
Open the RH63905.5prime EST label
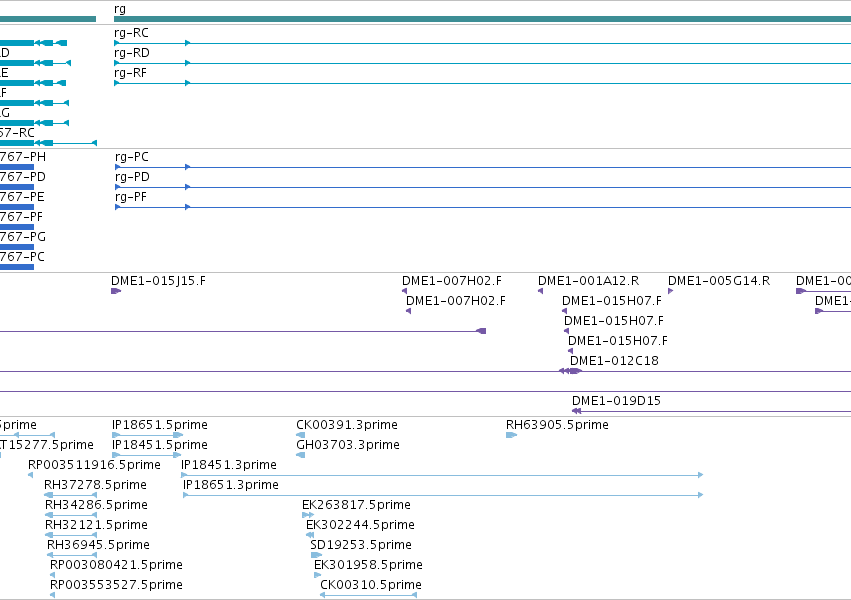[x=557, y=425]
